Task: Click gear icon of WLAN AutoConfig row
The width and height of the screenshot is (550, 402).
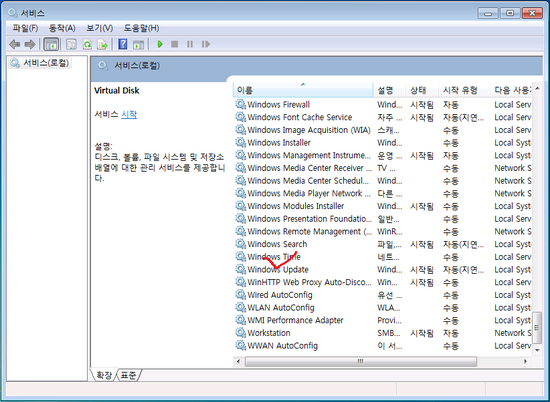Action: tap(240, 307)
